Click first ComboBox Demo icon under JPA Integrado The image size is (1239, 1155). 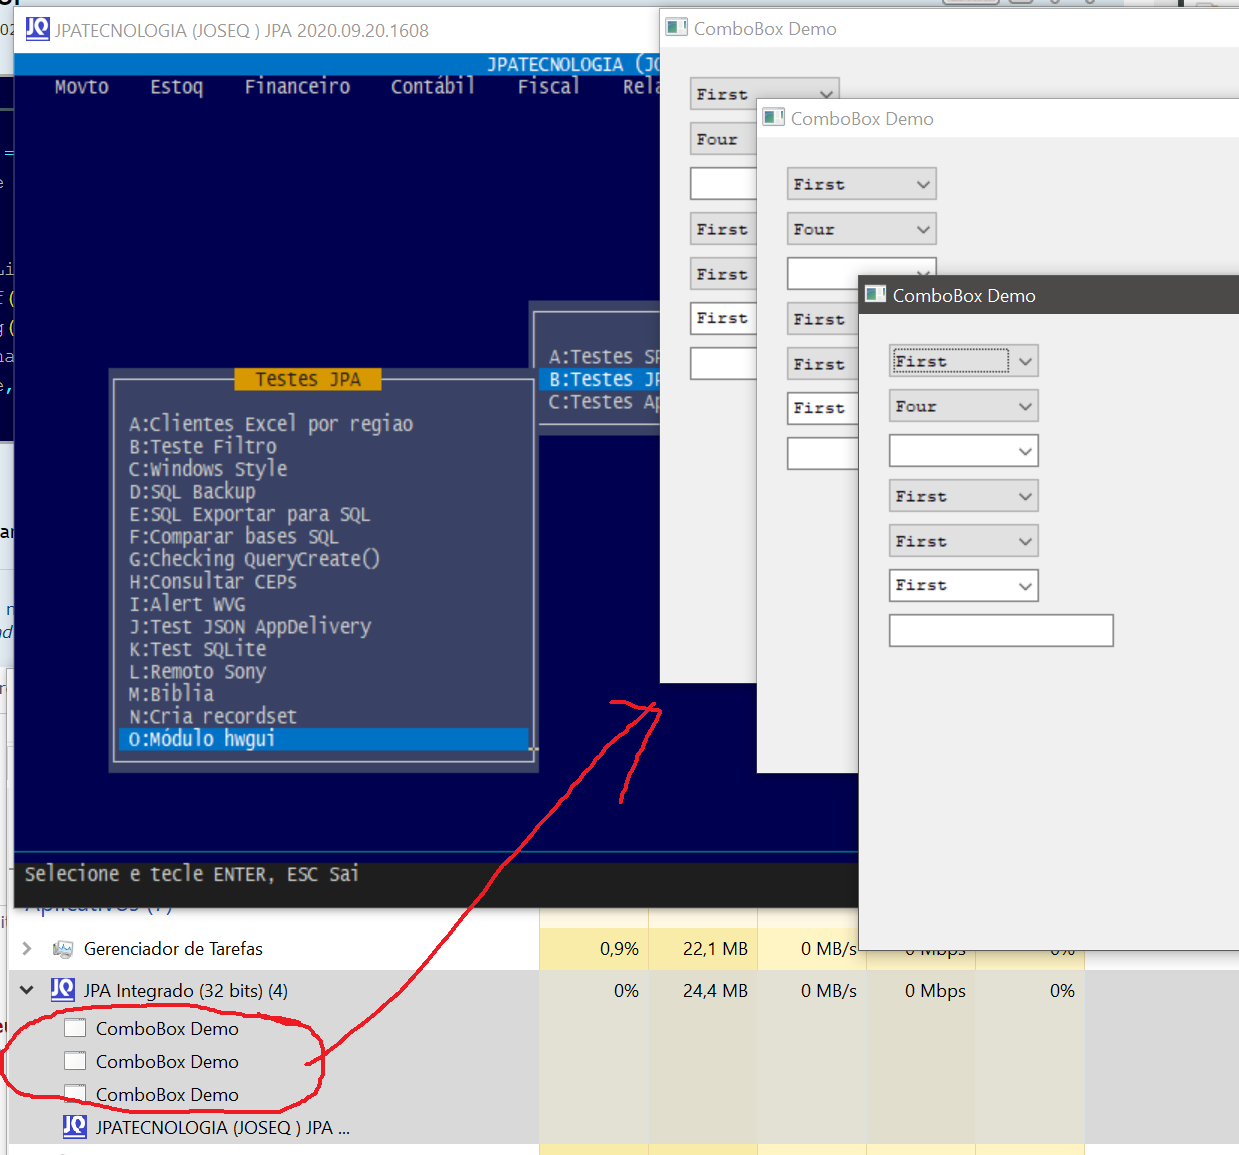click(x=75, y=1028)
